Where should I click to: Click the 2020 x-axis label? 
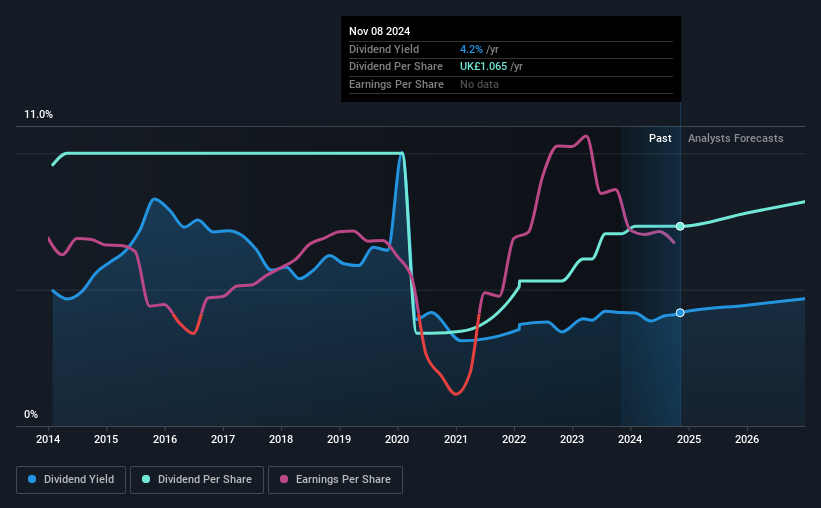pos(397,439)
